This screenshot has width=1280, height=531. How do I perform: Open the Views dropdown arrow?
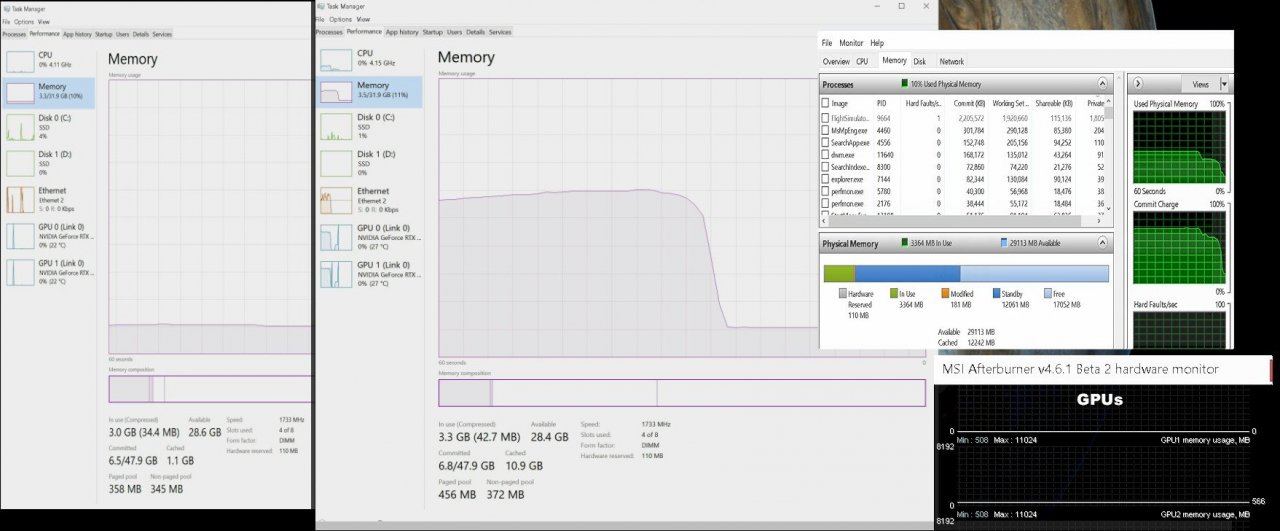1224,85
